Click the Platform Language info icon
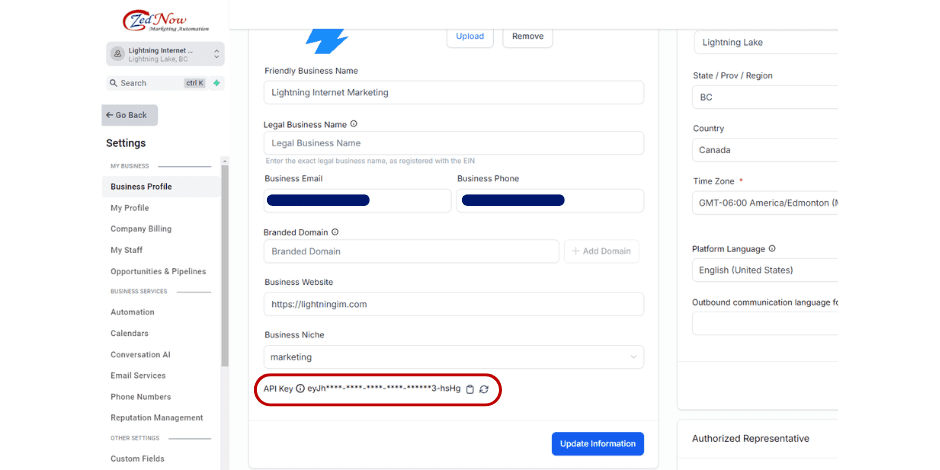The height and width of the screenshot is (470, 940). (x=772, y=249)
